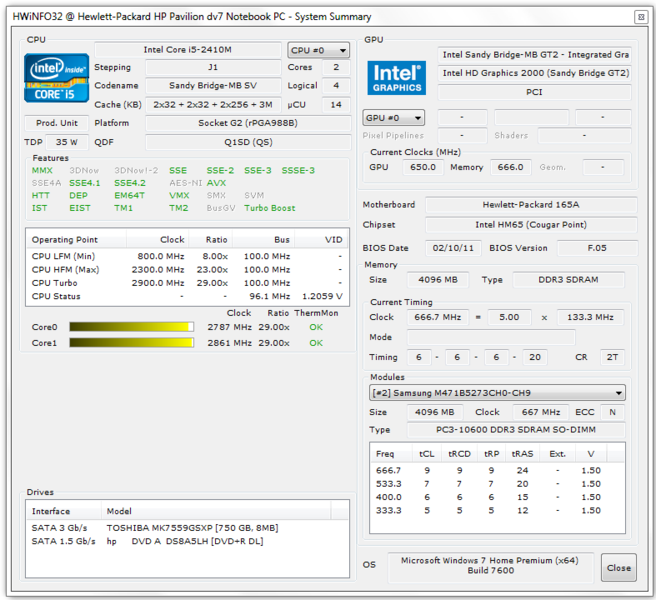Click the Sandy Bridge-MB SV codename field
Screen dimensions: 656x600
coord(213,85)
